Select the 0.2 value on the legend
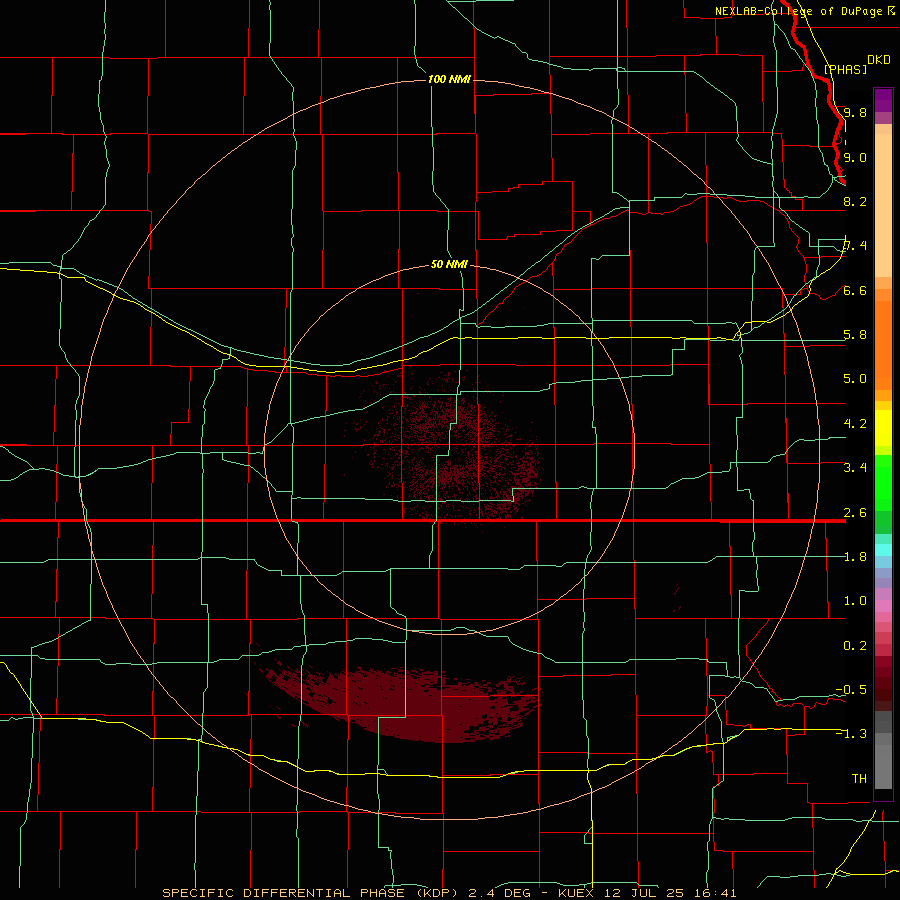900x900 pixels. tap(855, 646)
